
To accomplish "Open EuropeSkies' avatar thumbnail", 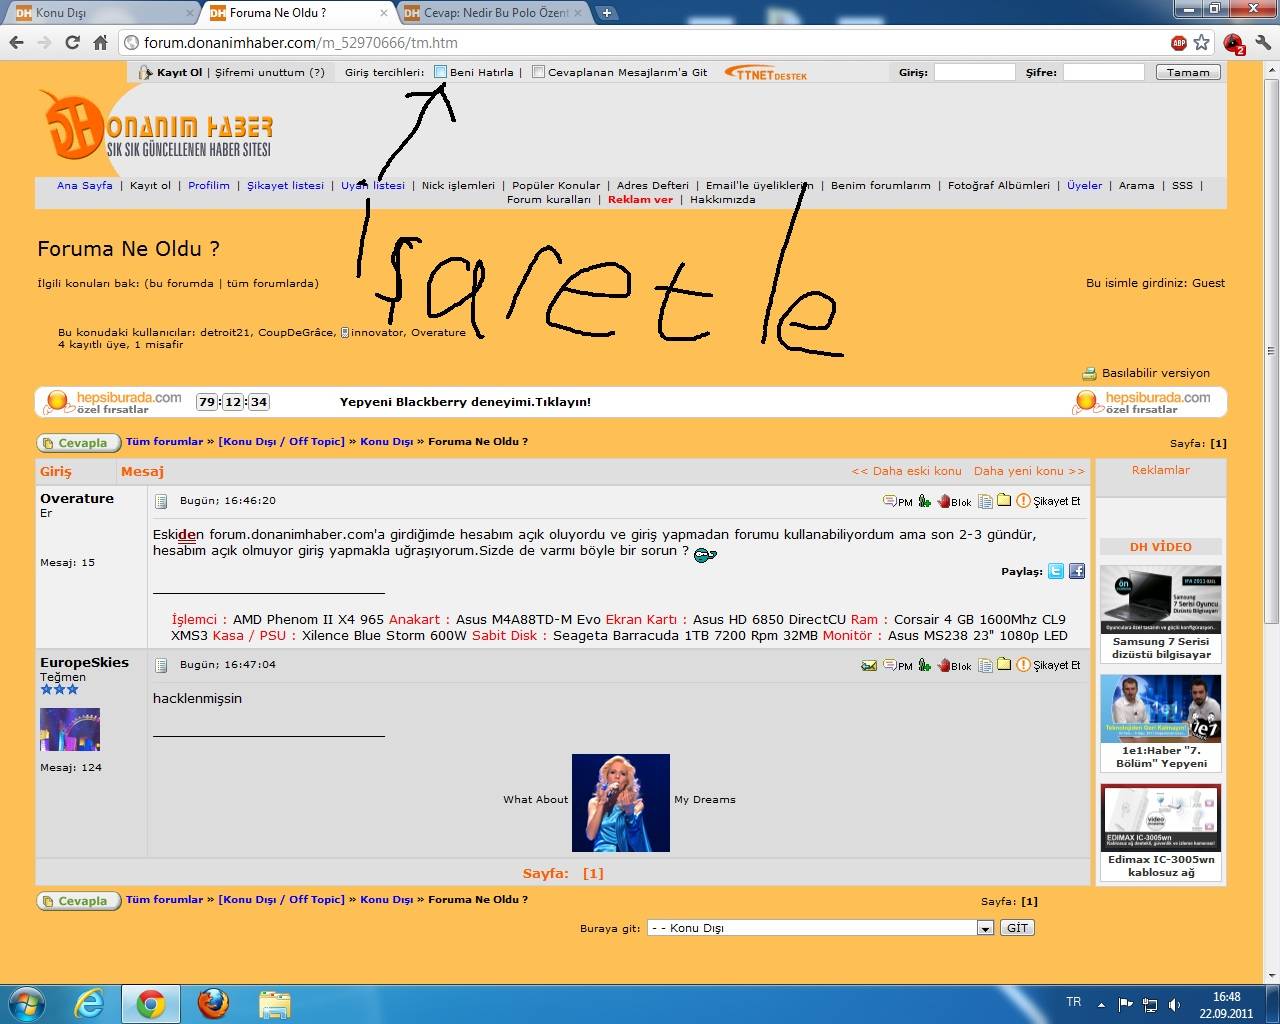I will click(70, 729).
